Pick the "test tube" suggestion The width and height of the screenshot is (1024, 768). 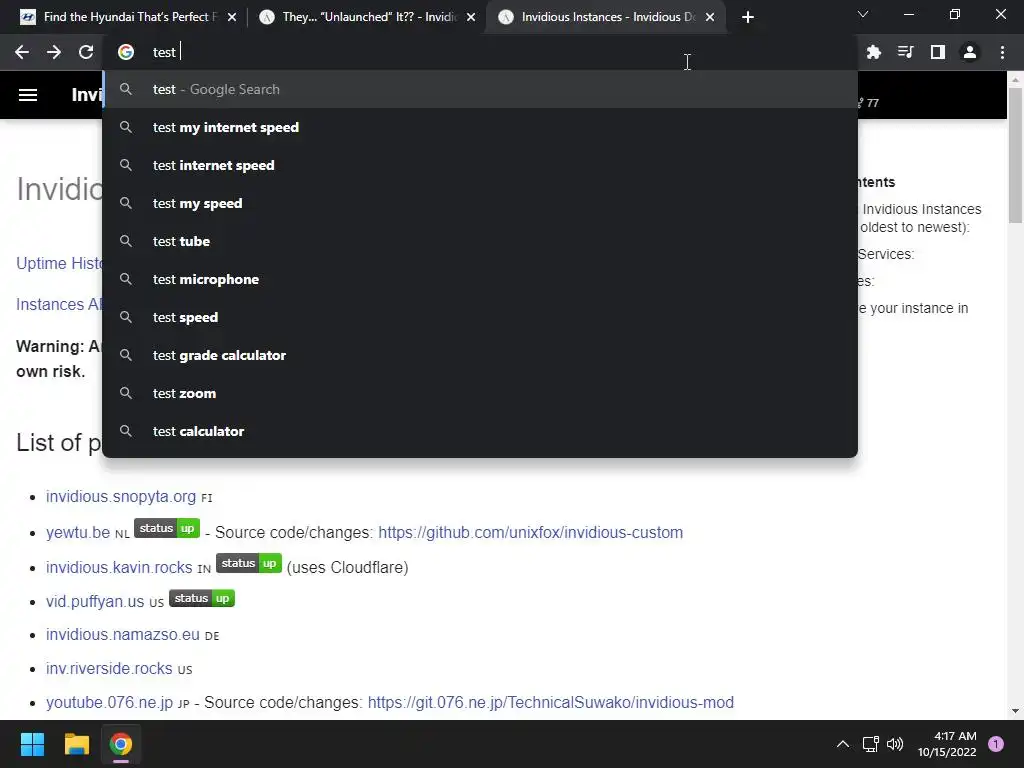pyautogui.click(x=480, y=241)
